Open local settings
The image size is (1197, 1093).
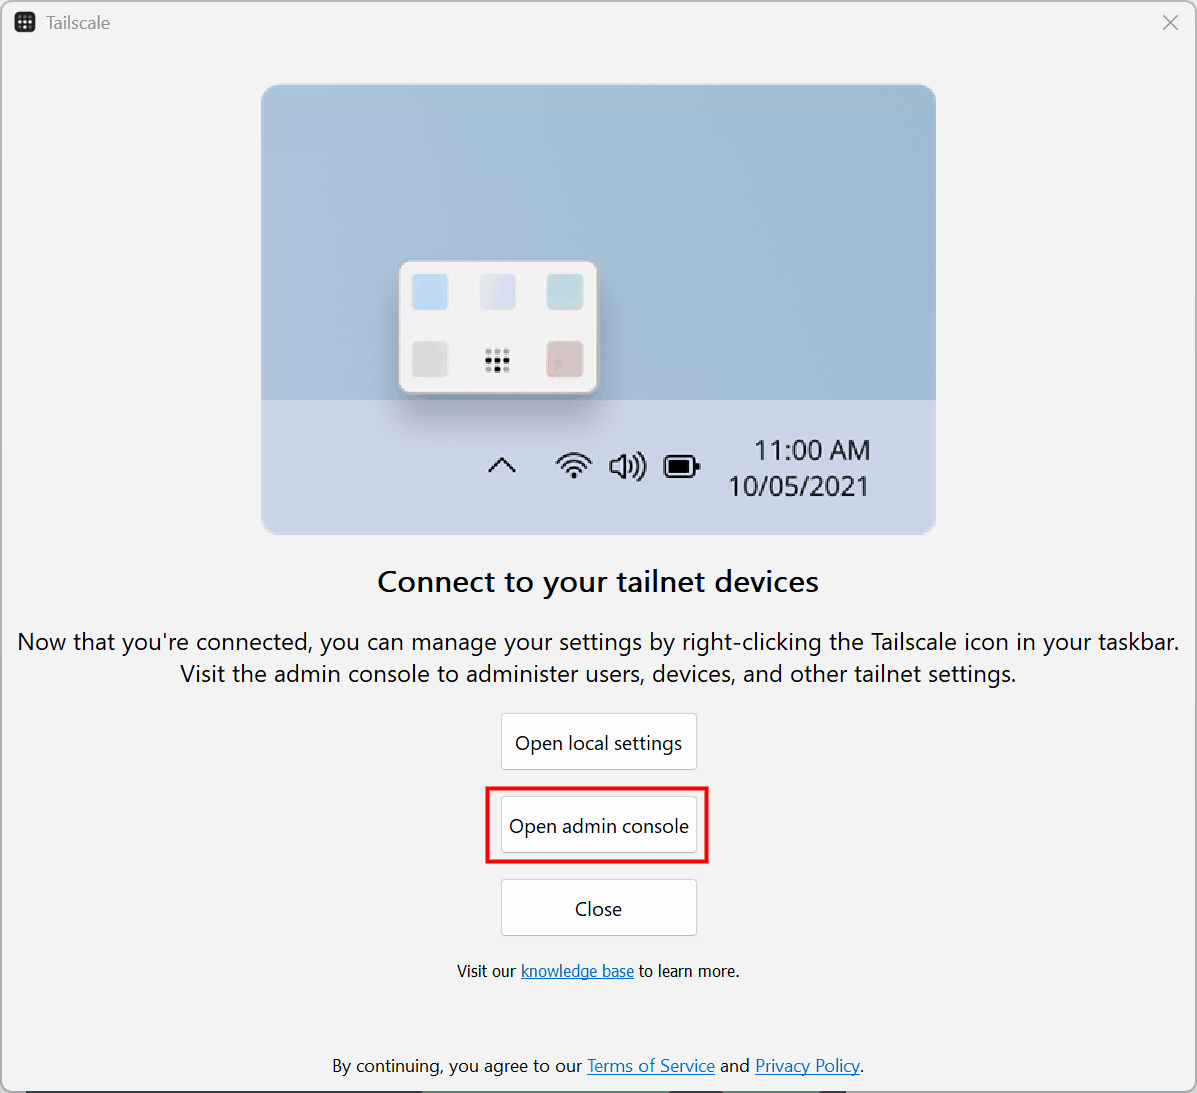[x=598, y=742]
